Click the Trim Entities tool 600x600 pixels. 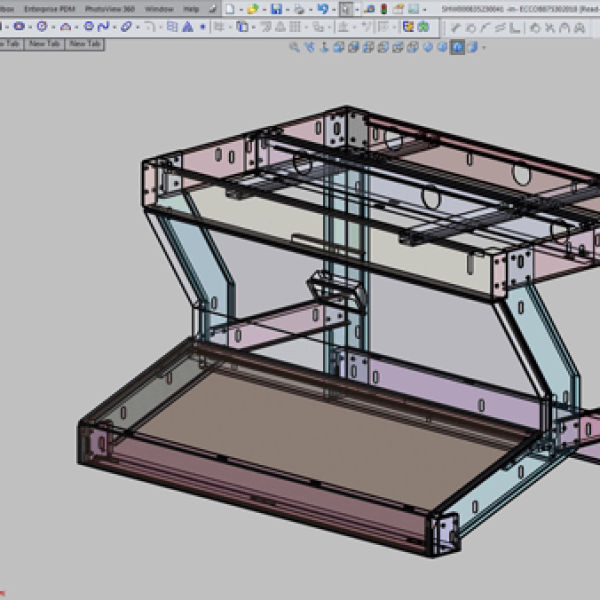[219, 26]
